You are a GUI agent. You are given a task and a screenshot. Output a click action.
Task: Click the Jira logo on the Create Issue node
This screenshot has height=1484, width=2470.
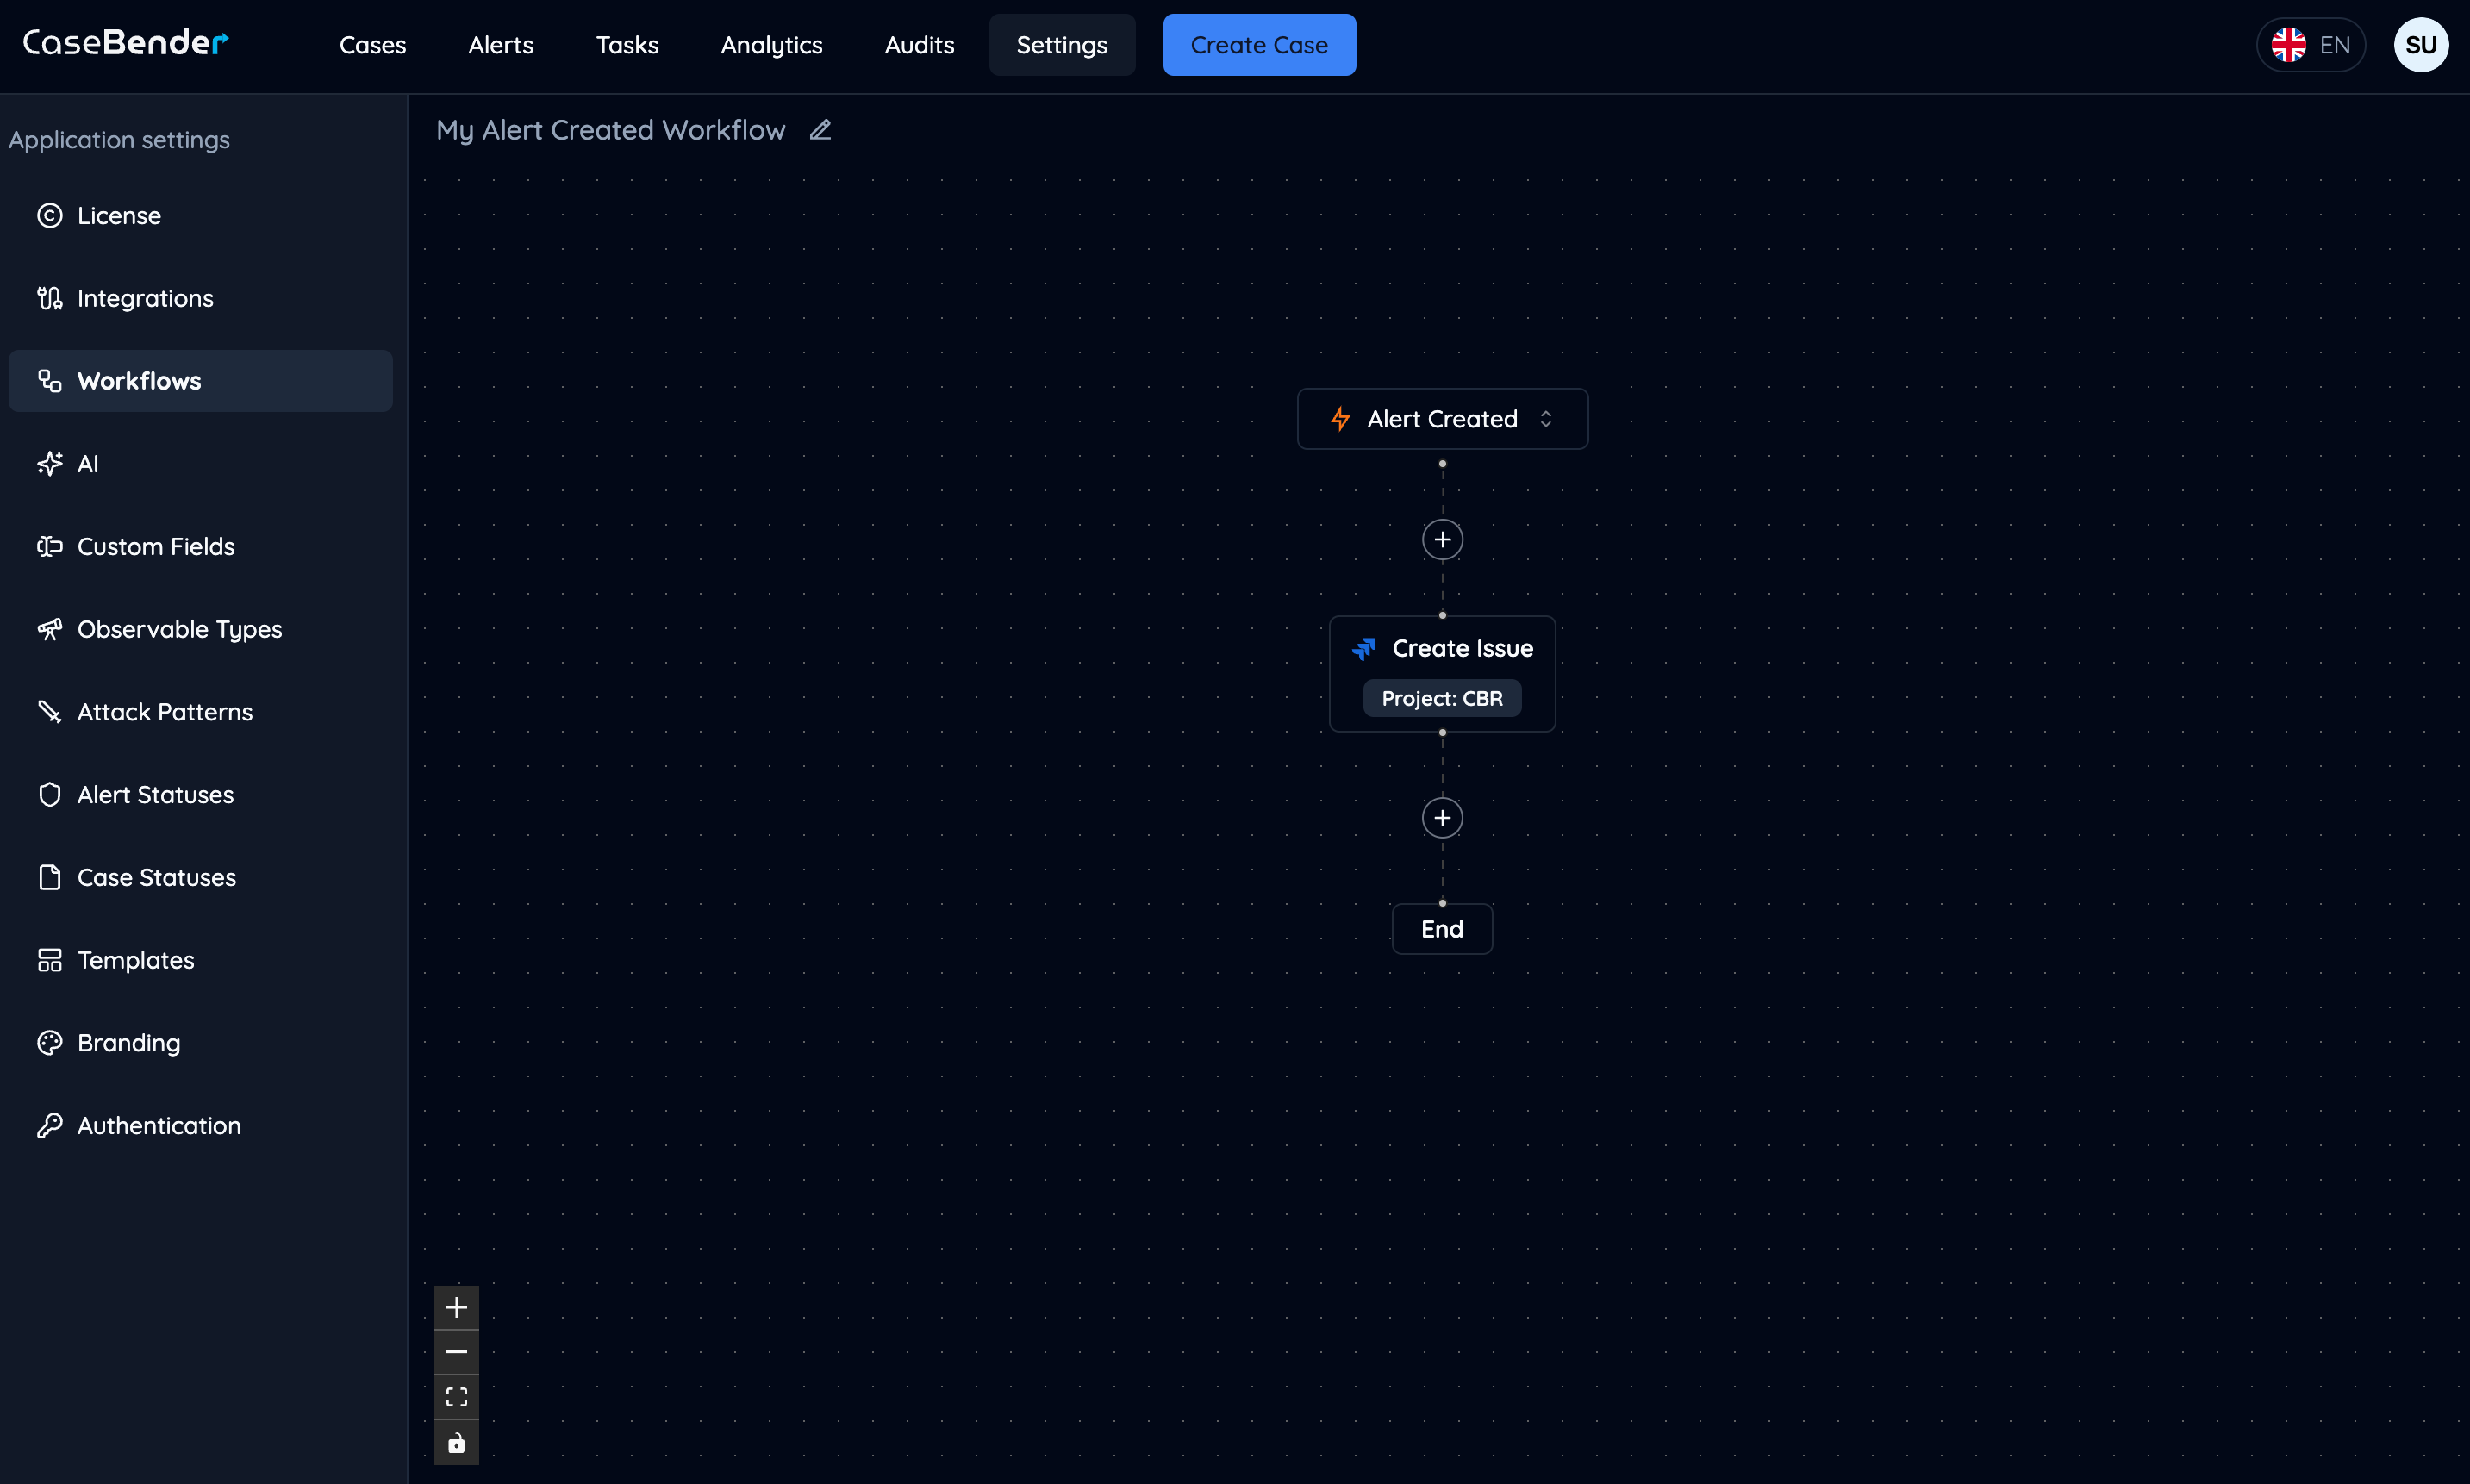click(x=1365, y=648)
